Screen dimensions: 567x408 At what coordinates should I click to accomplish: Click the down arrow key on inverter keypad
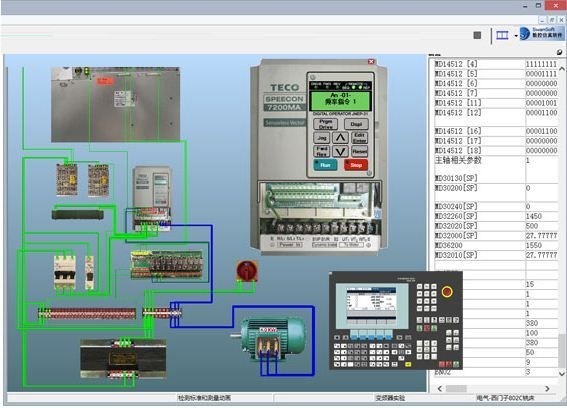[340, 151]
